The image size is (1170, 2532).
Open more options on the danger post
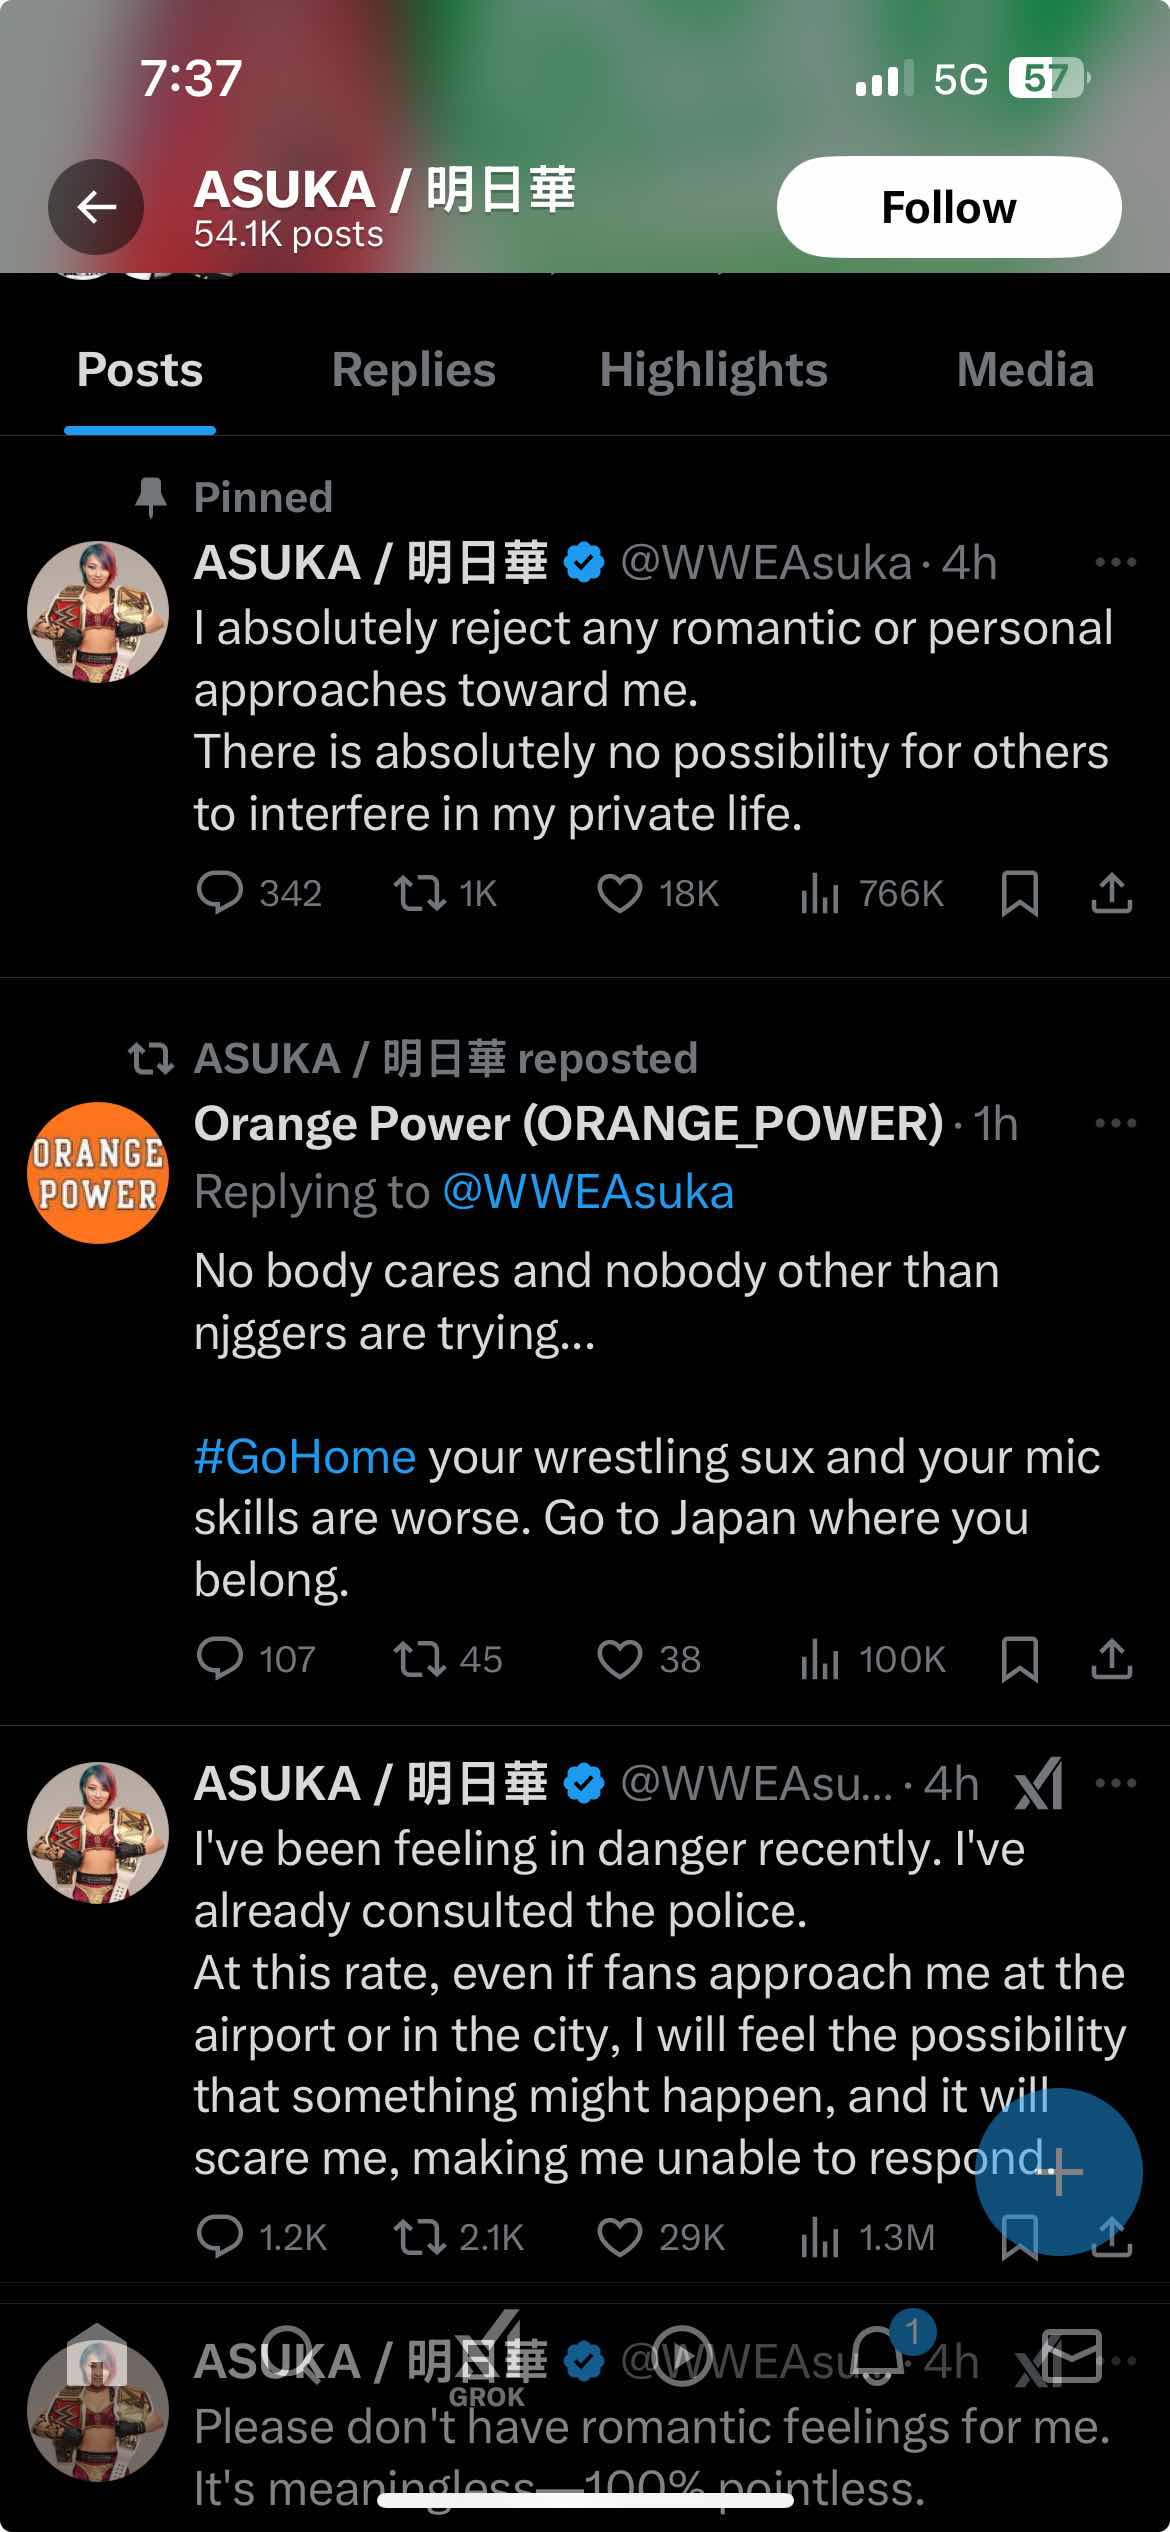(1115, 1783)
